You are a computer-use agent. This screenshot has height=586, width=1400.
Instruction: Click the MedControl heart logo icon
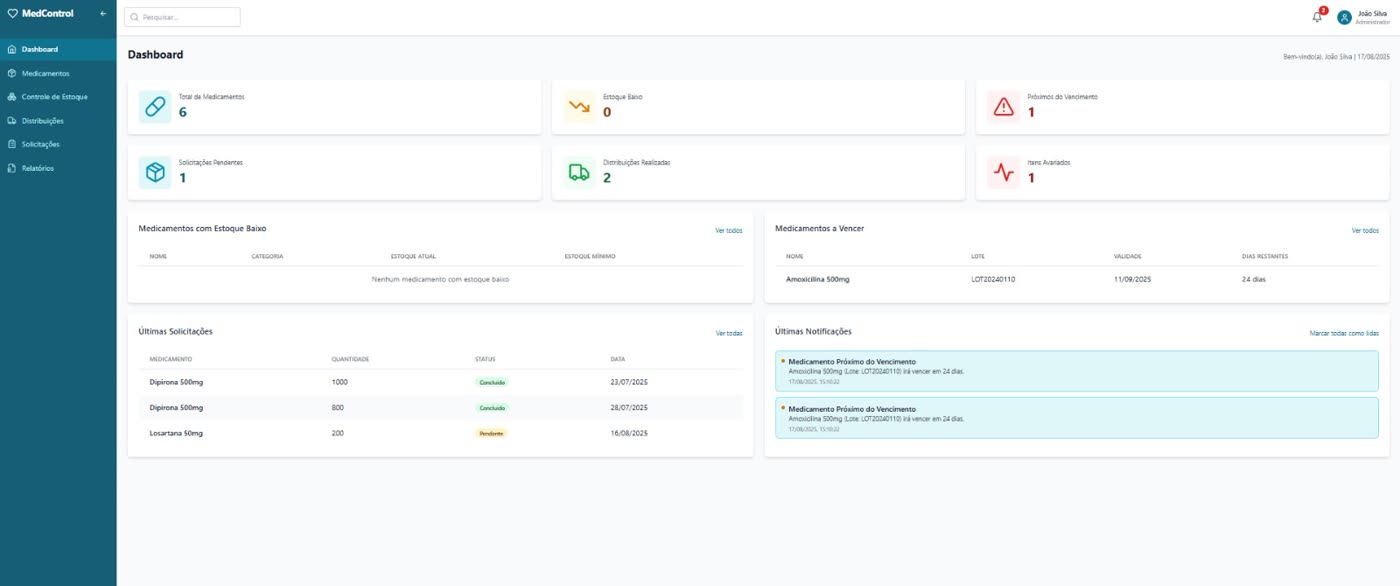[12, 14]
